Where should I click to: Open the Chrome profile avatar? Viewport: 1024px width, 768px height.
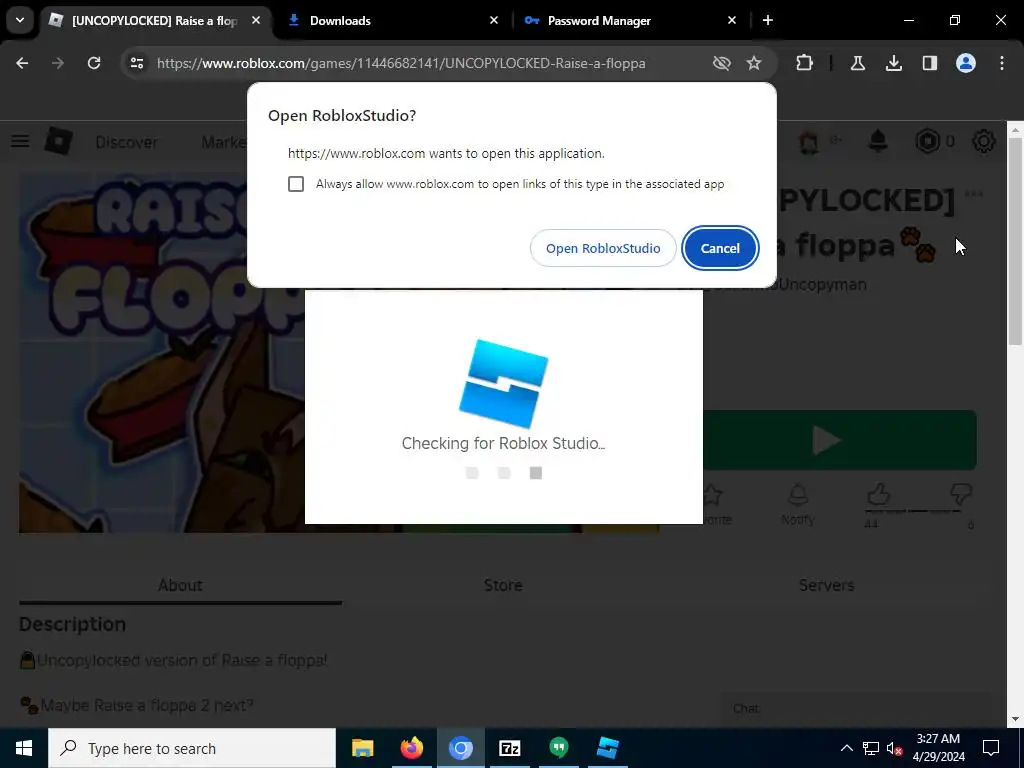click(x=965, y=63)
